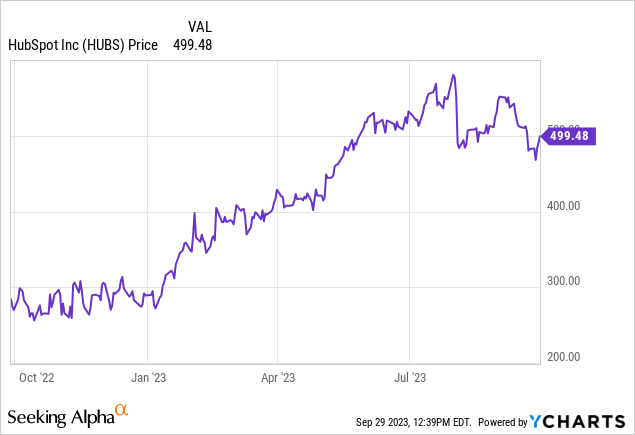Click the VAL column header

(x=200, y=25)
